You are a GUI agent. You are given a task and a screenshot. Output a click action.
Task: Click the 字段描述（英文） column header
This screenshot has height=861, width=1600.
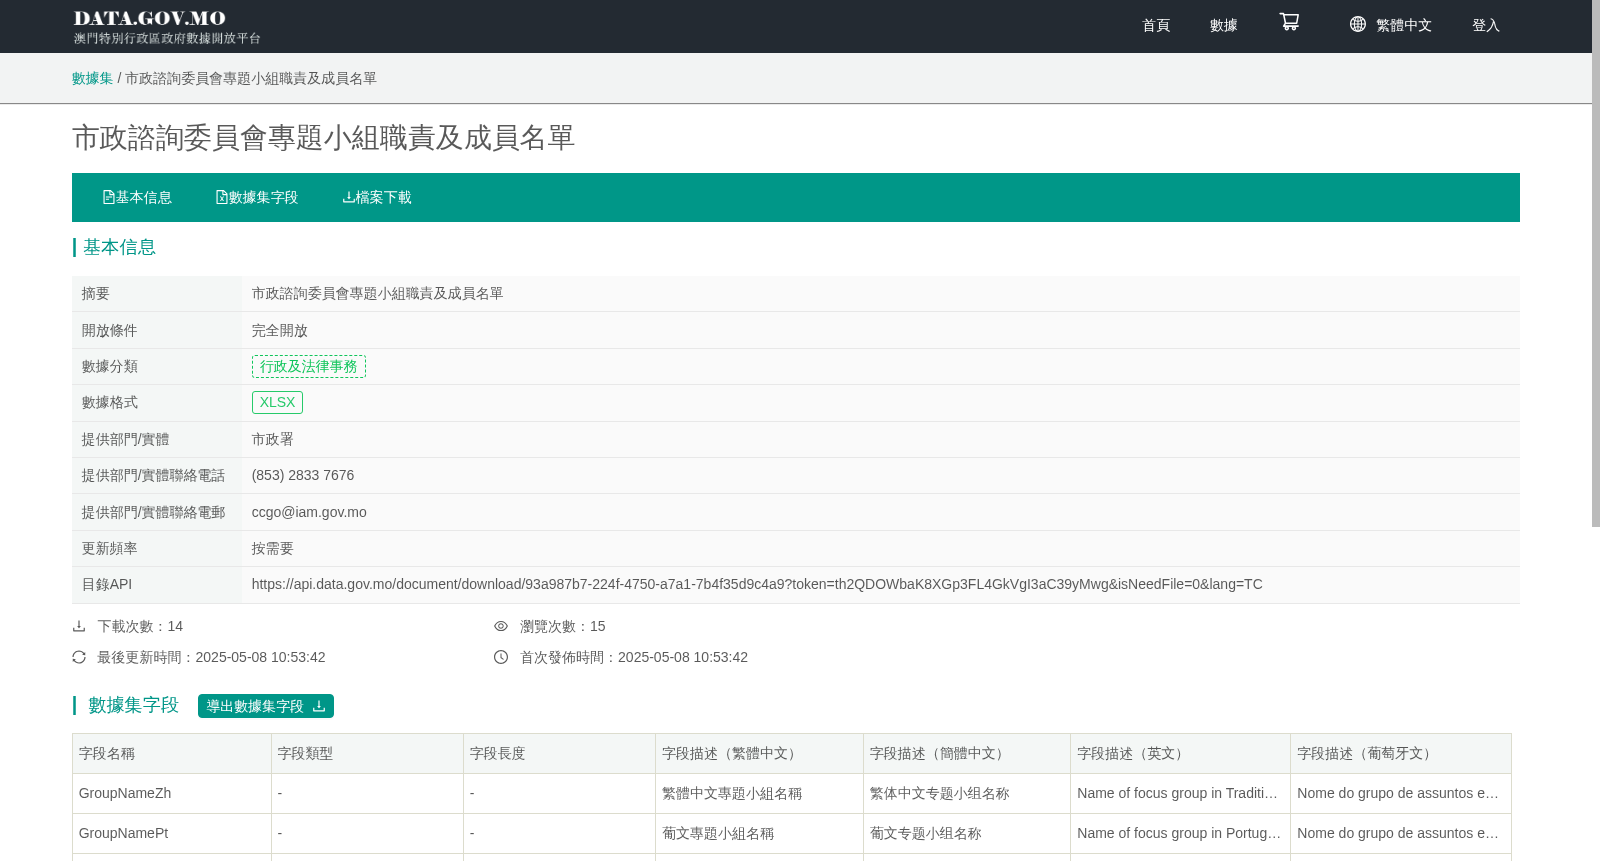point(1181,753)
